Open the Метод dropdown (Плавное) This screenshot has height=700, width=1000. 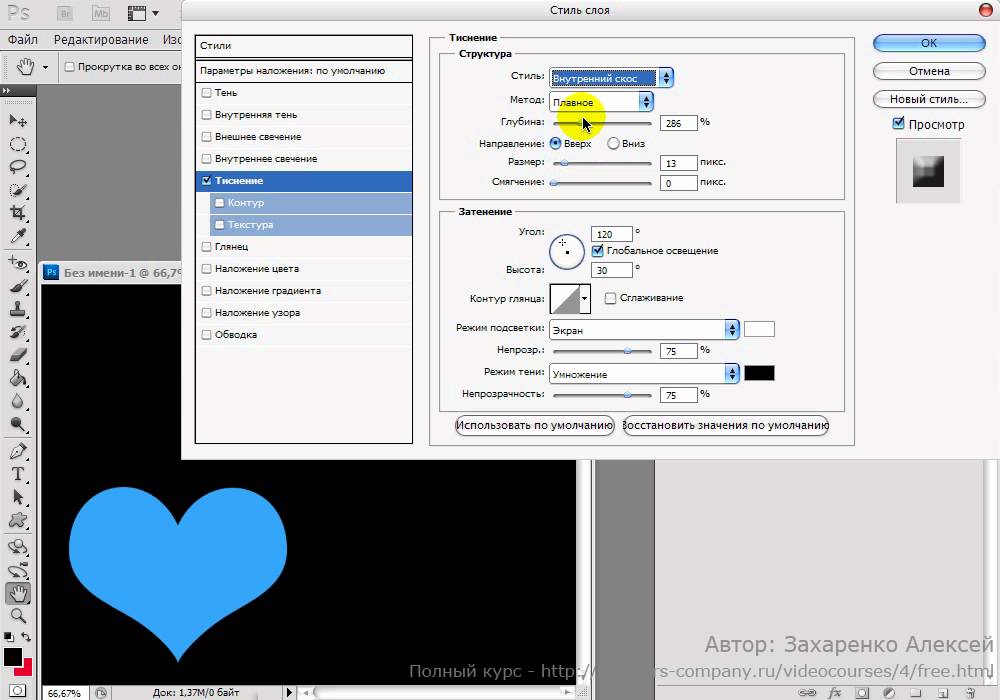[601, 101]
